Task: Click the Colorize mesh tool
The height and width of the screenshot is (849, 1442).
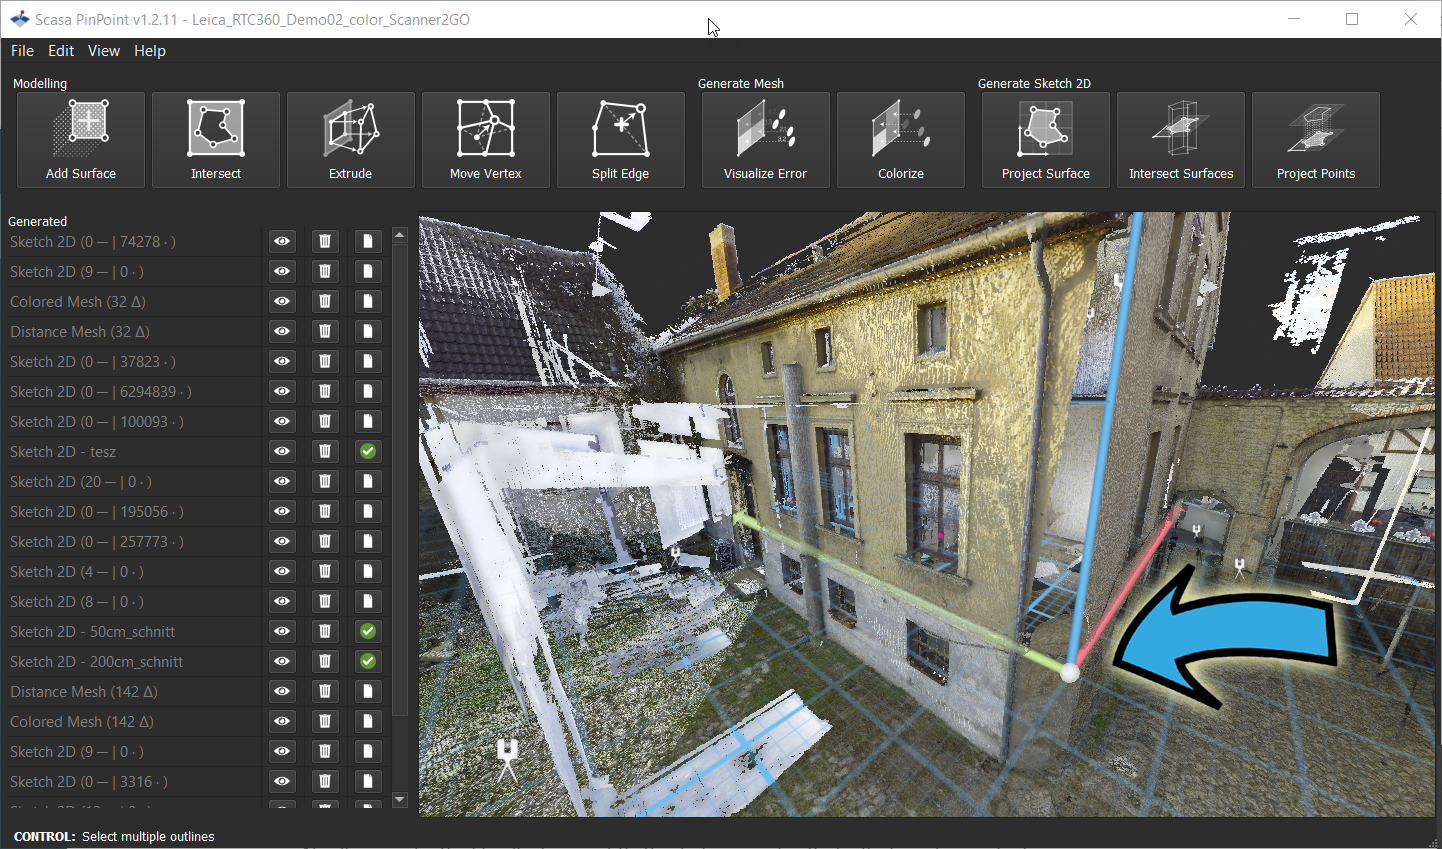Action: pyautogui.click(x=901, y=140)
